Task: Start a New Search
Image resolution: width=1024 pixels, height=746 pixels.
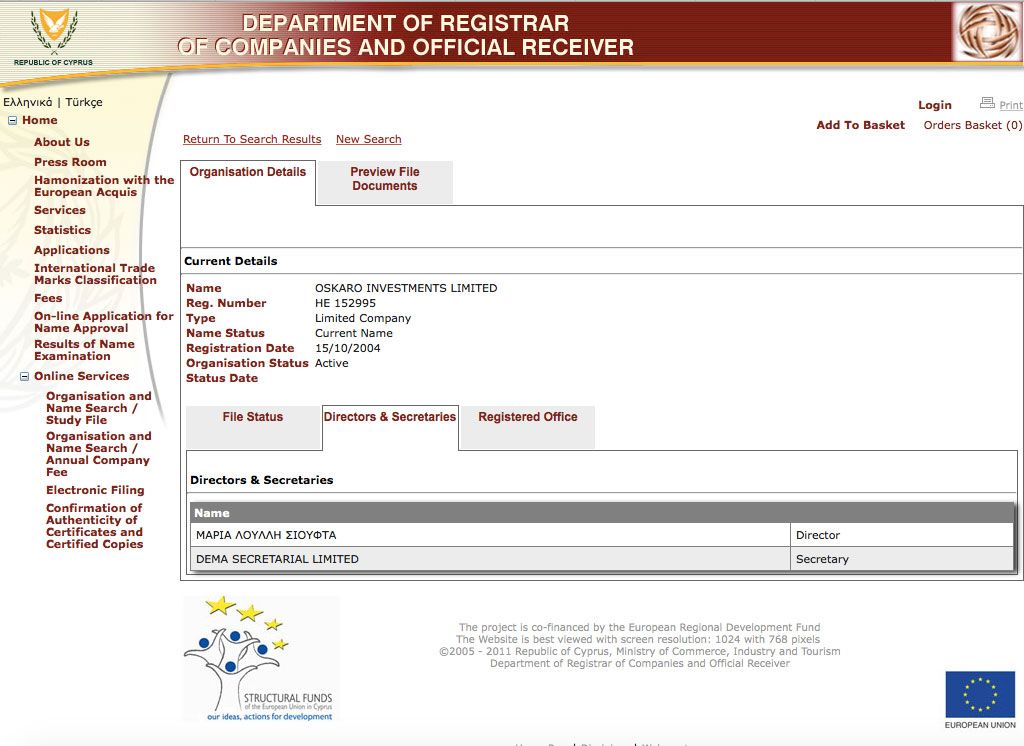Action: (368, 140)
